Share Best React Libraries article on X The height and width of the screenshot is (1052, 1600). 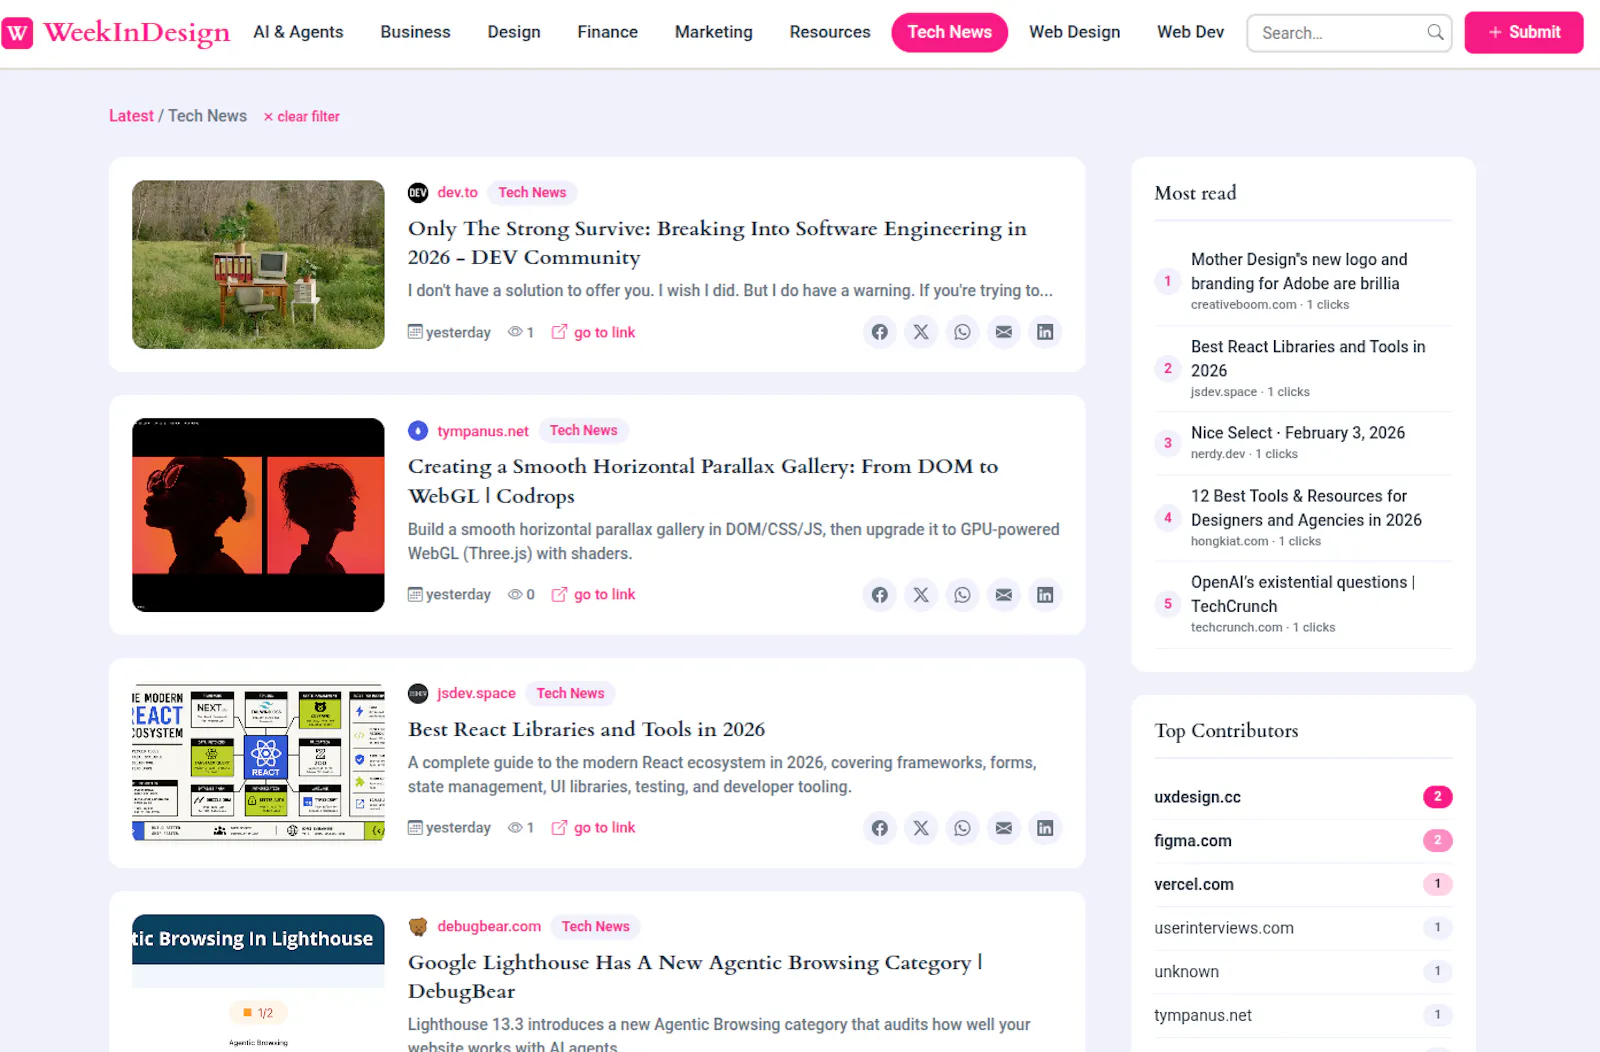click(x=921, y=828)
